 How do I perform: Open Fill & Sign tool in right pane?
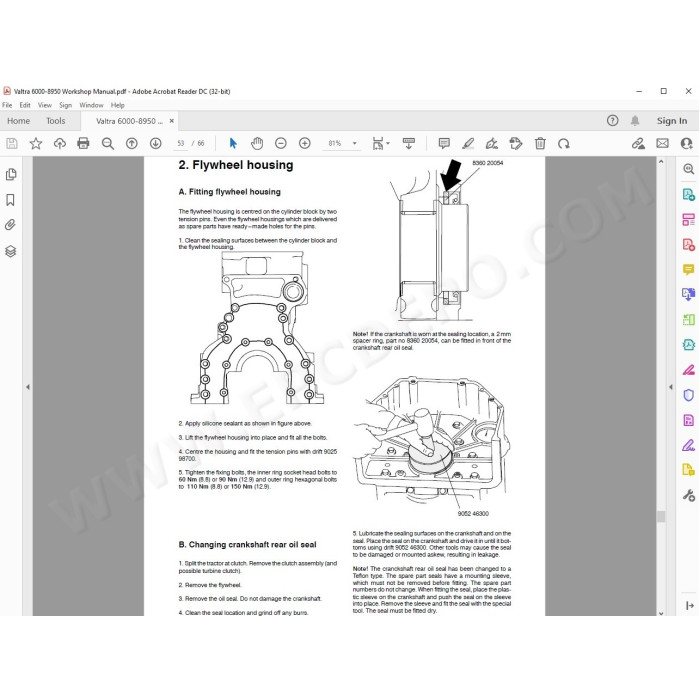pyautogui.click(x=688, y=445)
